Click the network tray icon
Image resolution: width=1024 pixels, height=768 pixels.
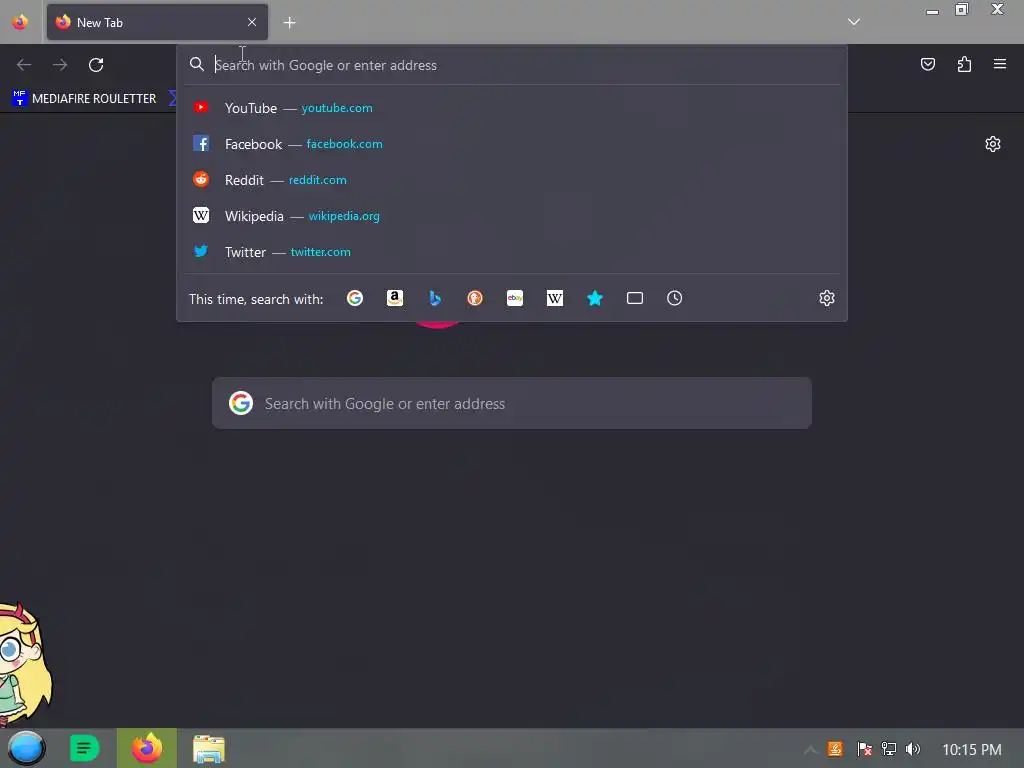[889, 749]
